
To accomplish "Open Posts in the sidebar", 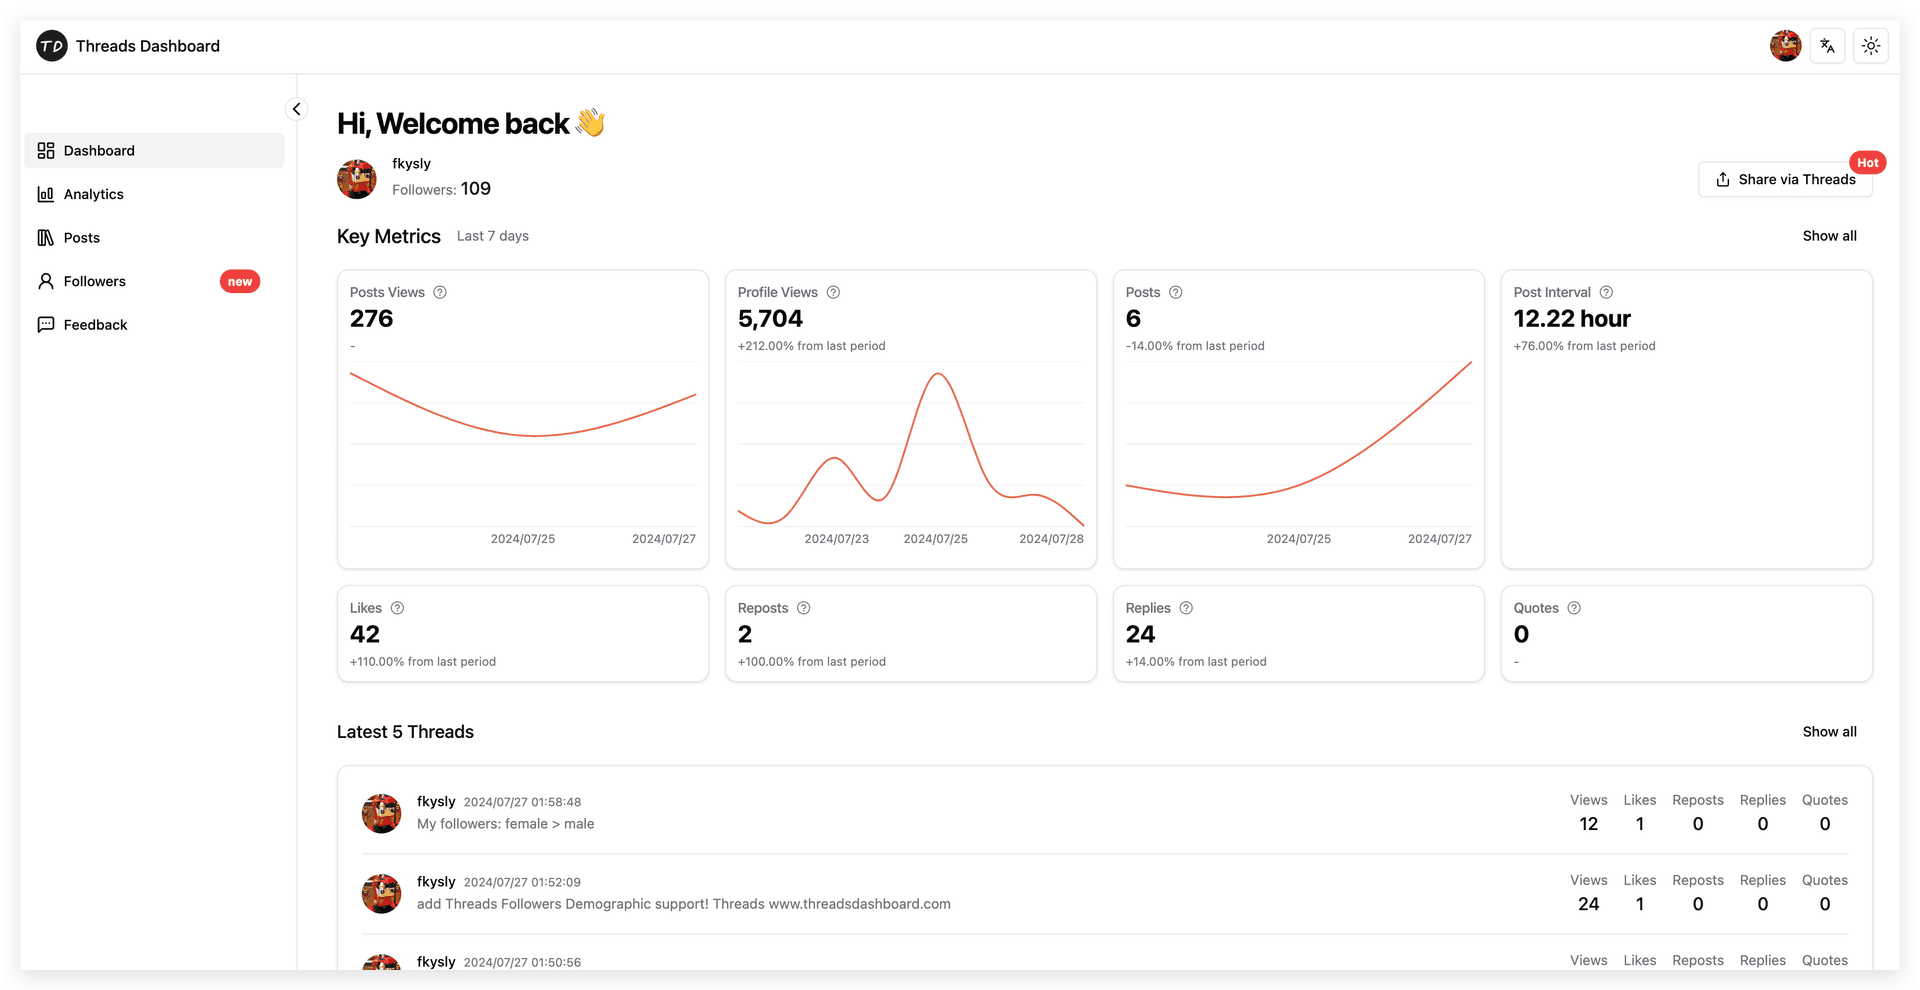I will click(x=155, y=238).
